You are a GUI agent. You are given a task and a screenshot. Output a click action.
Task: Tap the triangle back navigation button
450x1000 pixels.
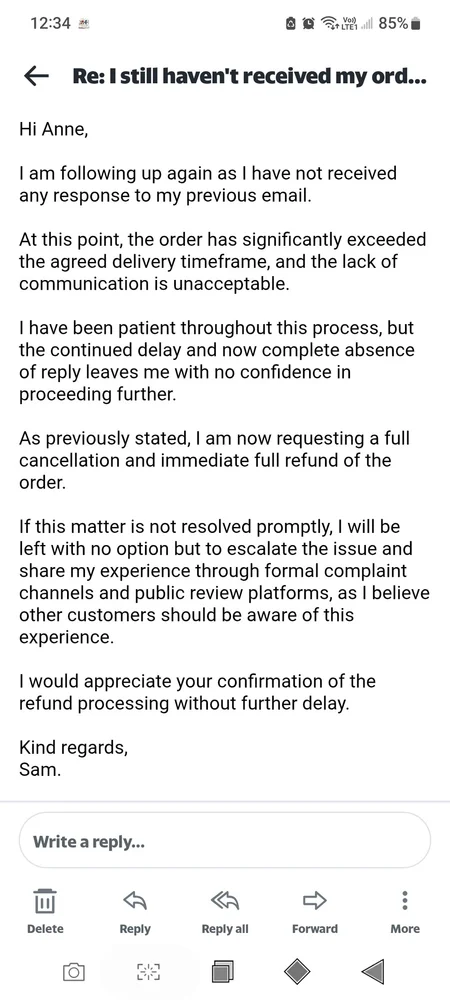click(372, 971)
